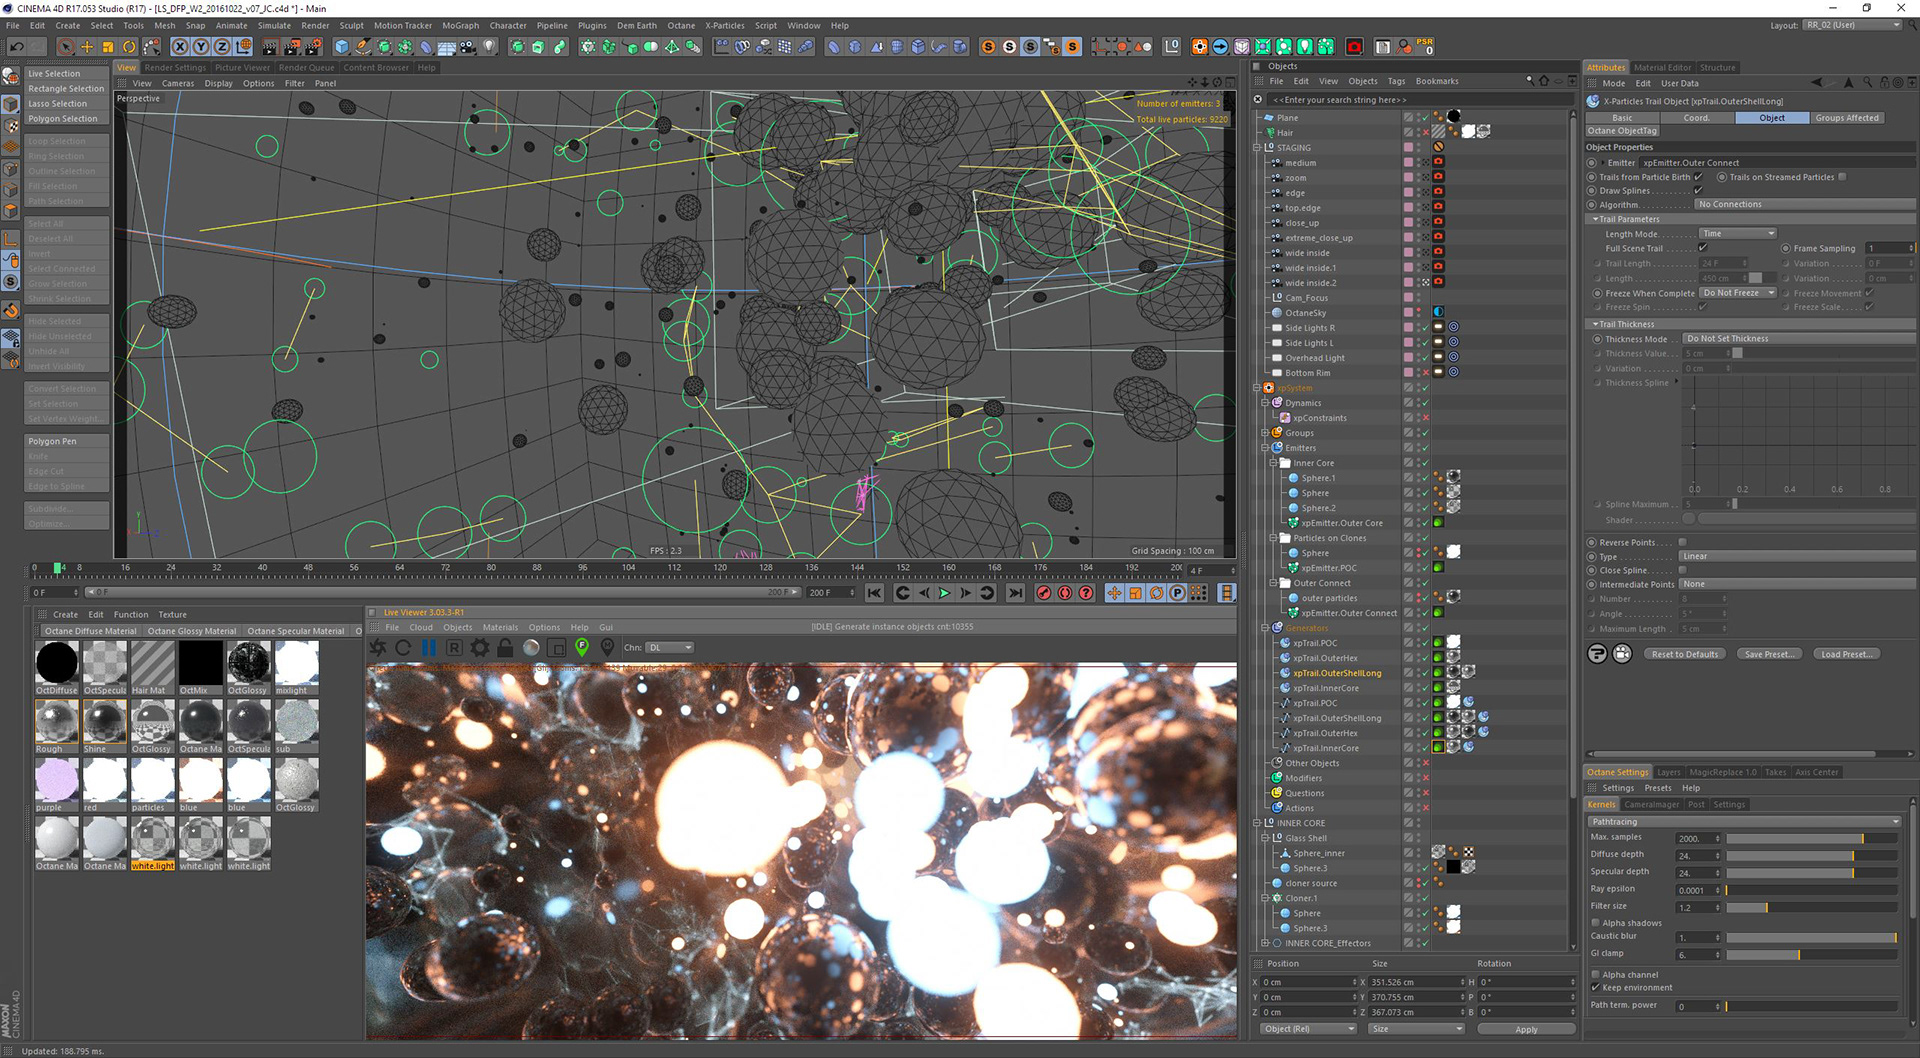The height and width of the screenshot is (1058, 1920).
Task: Open Edit Render Settings clapperboard icon
Action: (x=313, y=47)
